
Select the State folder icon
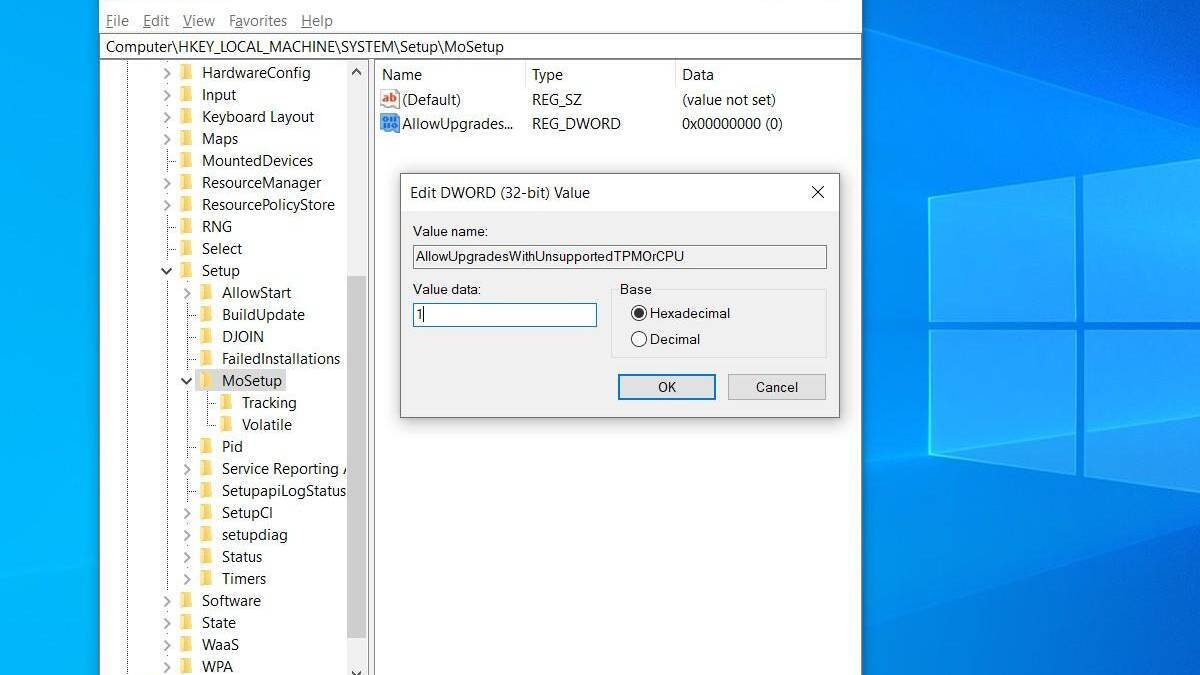187,622
